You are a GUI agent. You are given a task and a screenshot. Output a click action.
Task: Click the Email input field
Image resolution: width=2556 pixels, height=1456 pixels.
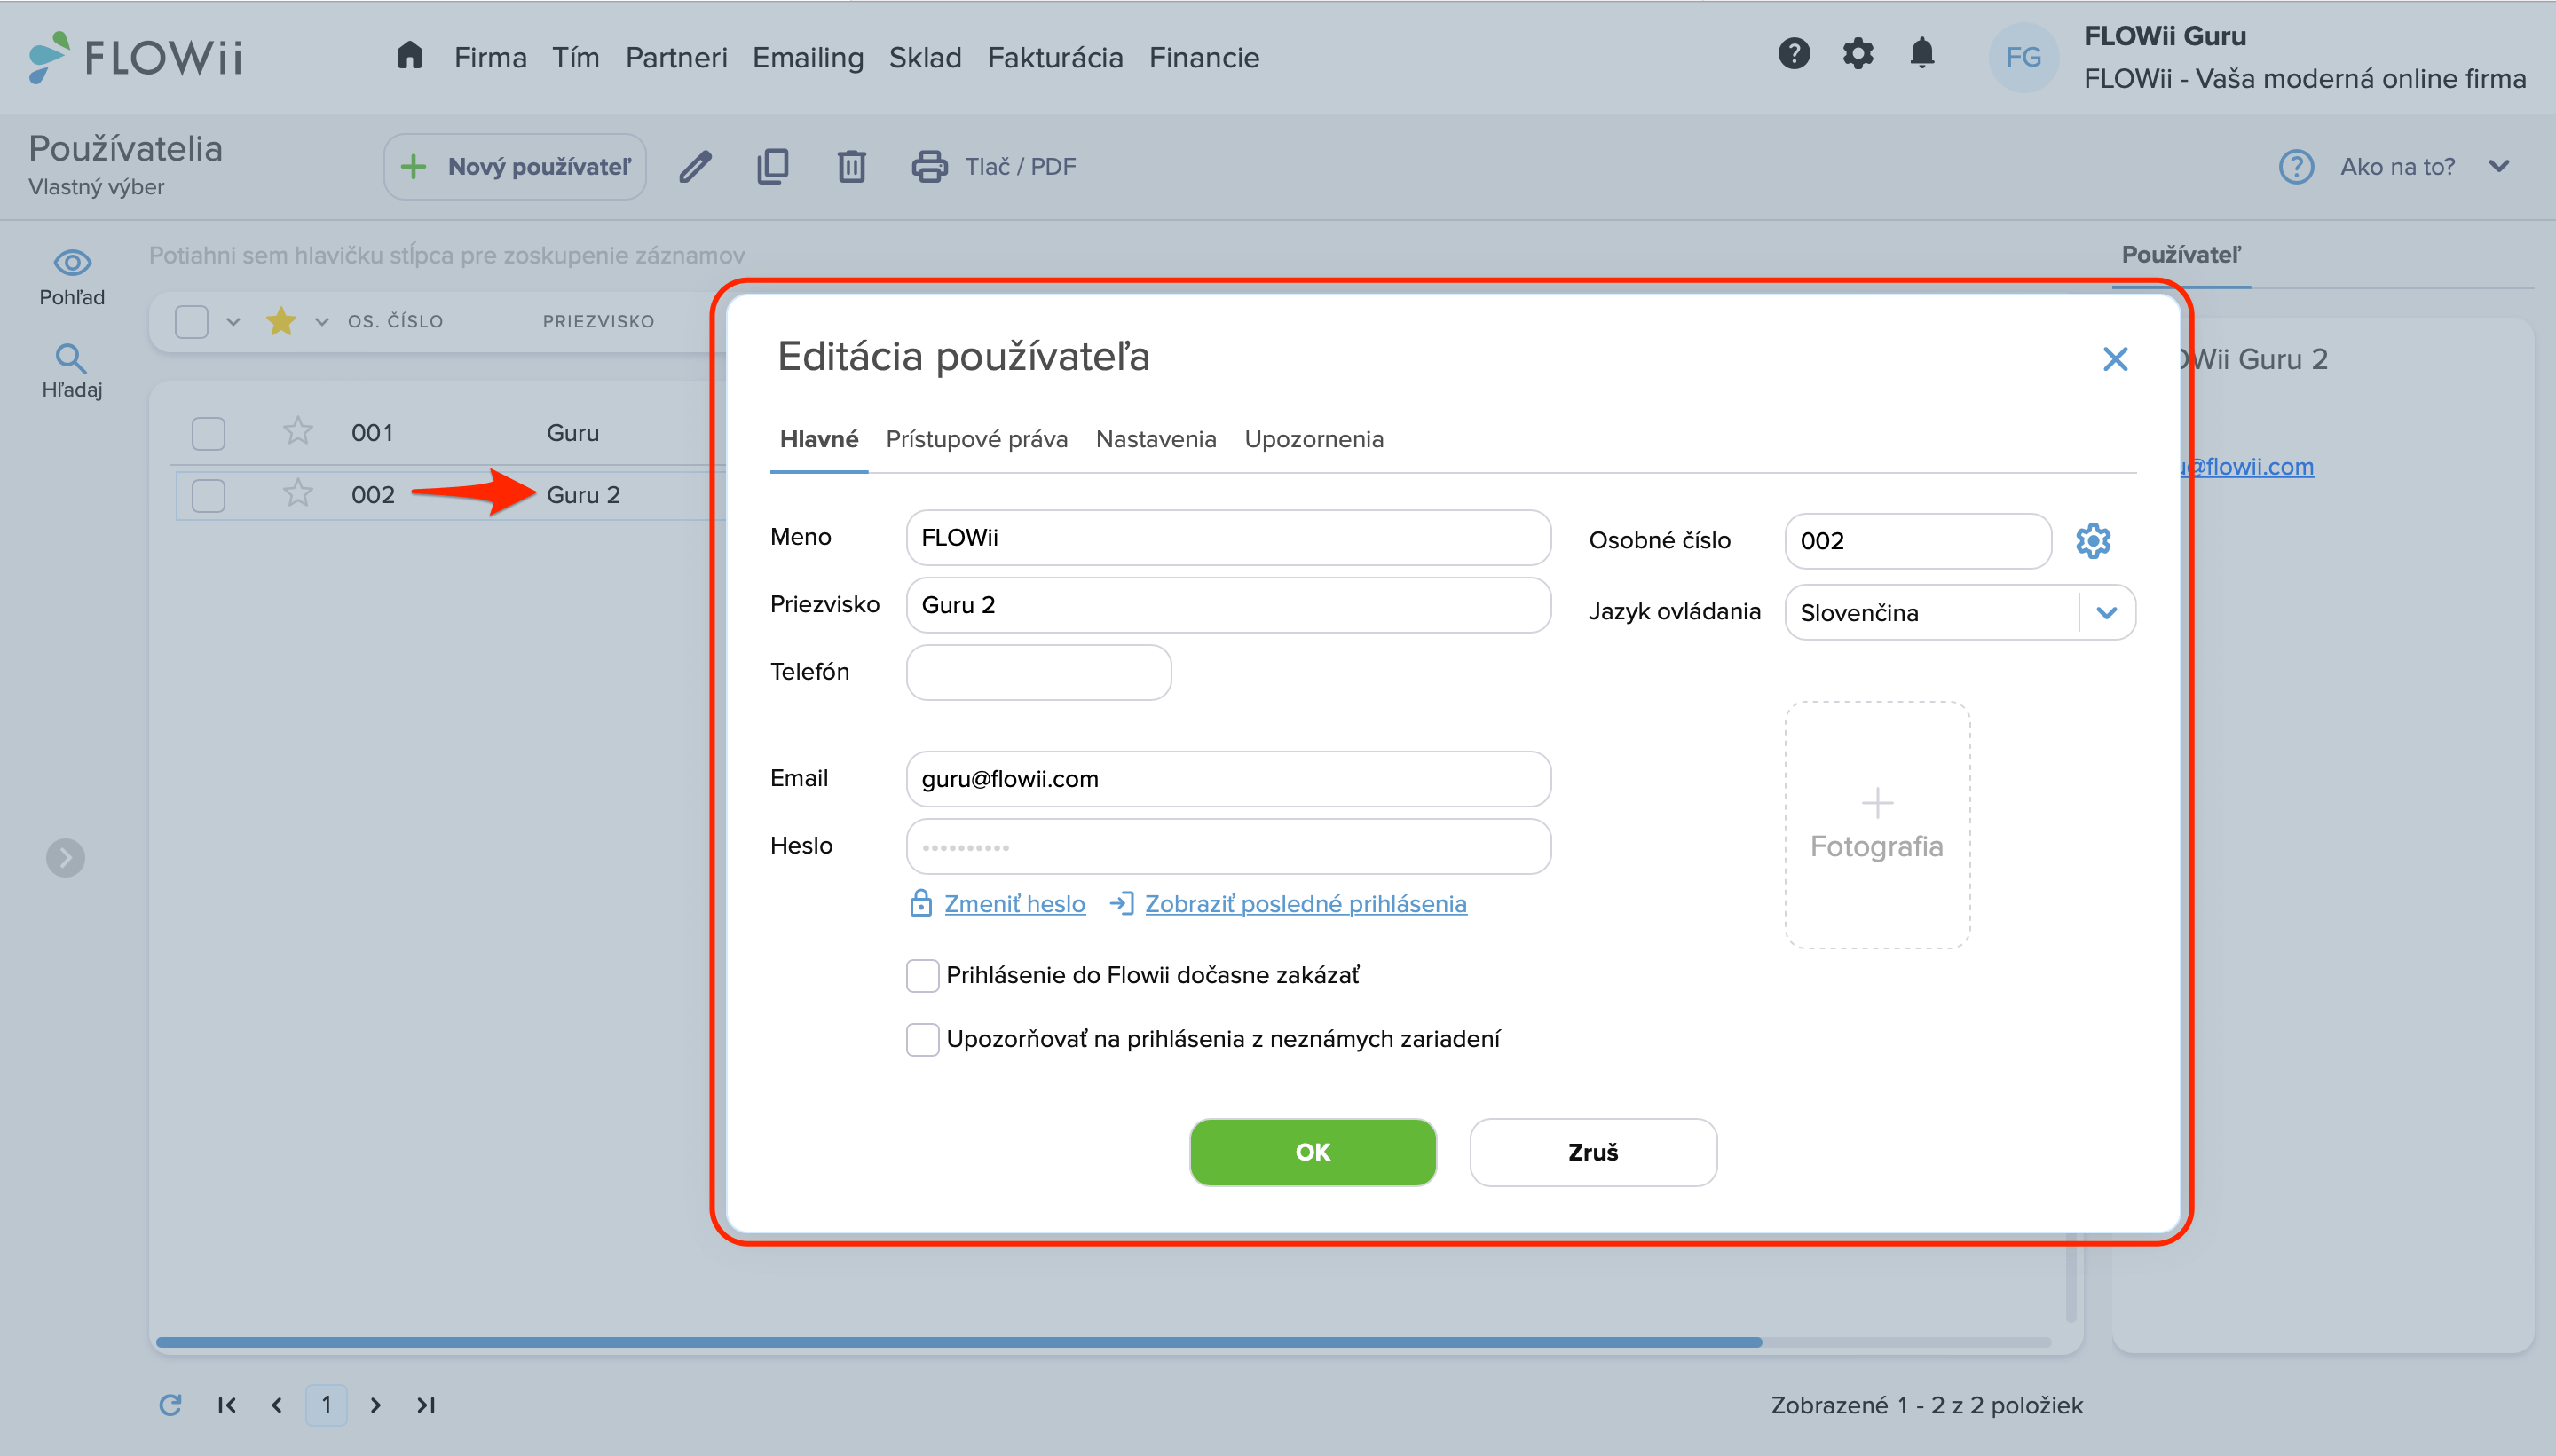[1228, 779]
